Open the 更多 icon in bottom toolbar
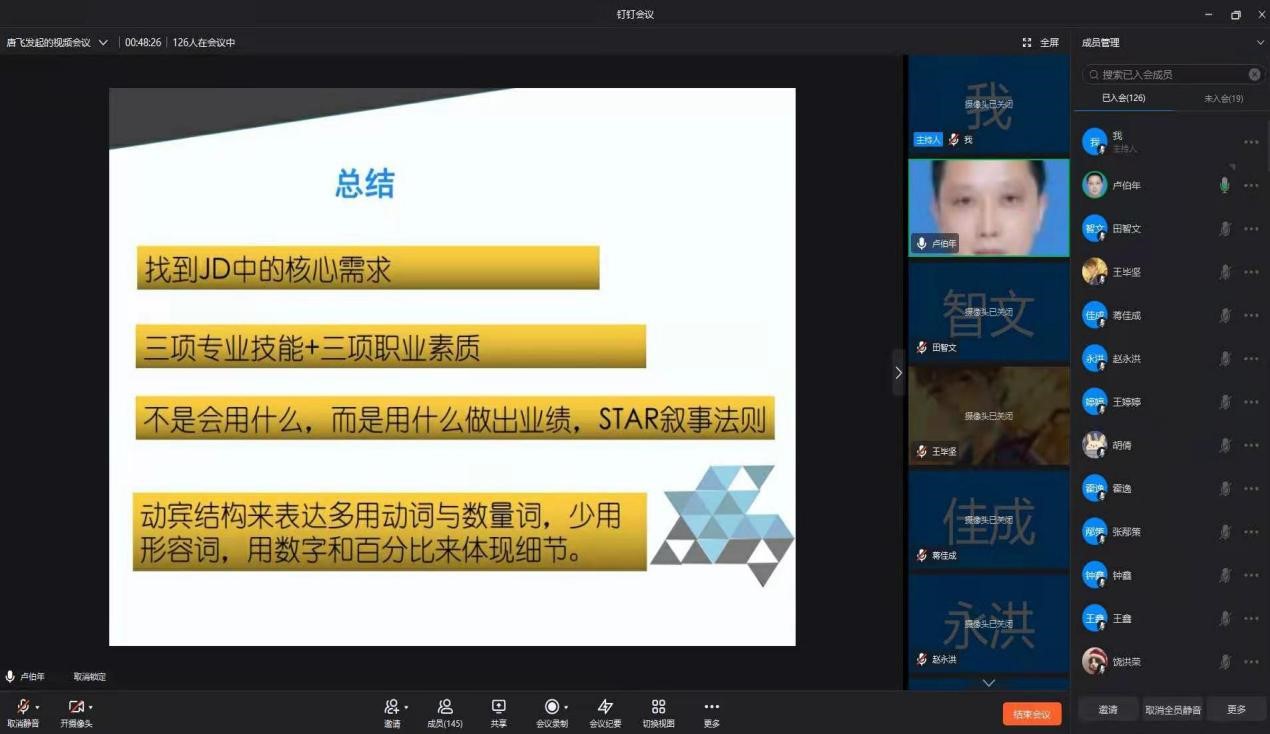Screen dimensions: 1270x734 pos(711,707)
